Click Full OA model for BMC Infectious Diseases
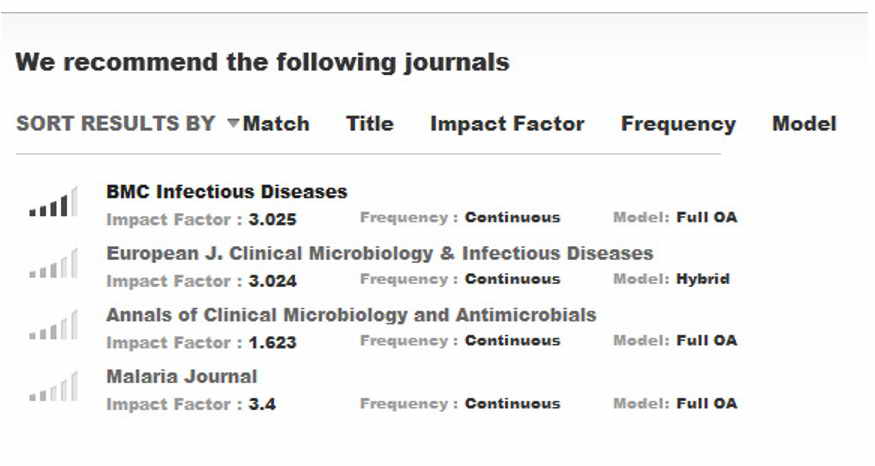This screenshot has width=875, height=466. pyautogui.click(x=706, y=217)
